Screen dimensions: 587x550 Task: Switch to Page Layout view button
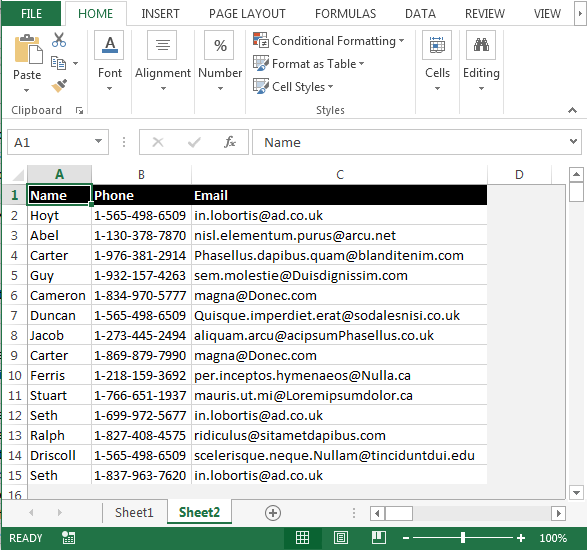click(x=340, y=538)
